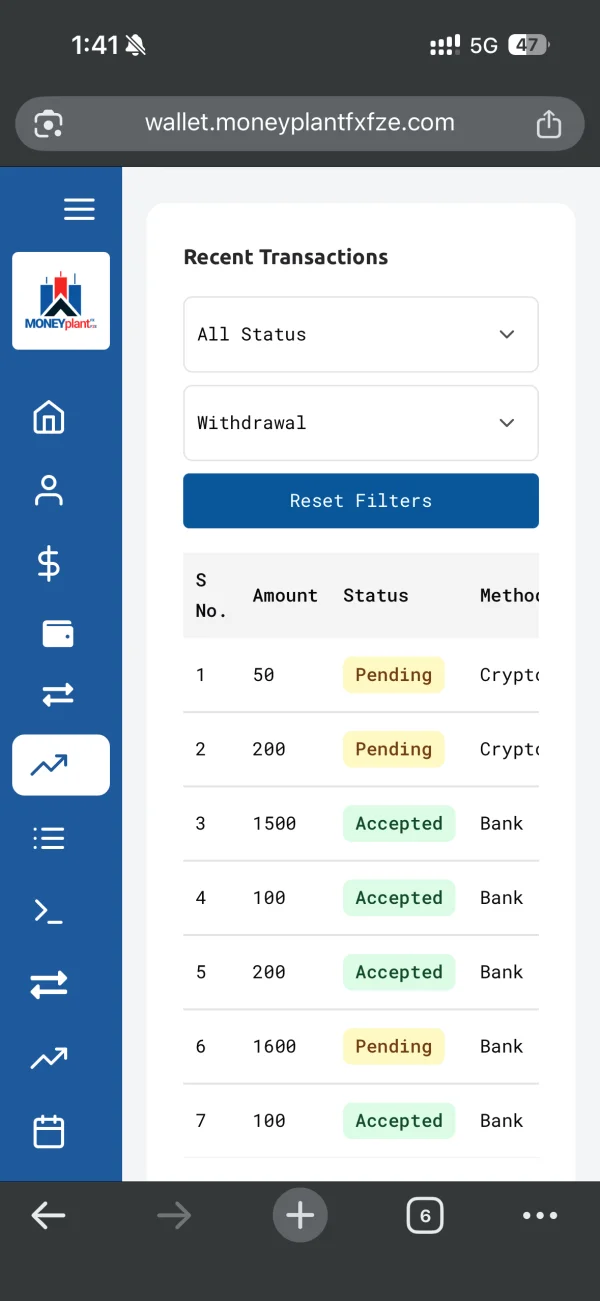Screen dimensions: 600x1301
Task: Tap the browser back arrow
Action: [x=48, y=1216]
